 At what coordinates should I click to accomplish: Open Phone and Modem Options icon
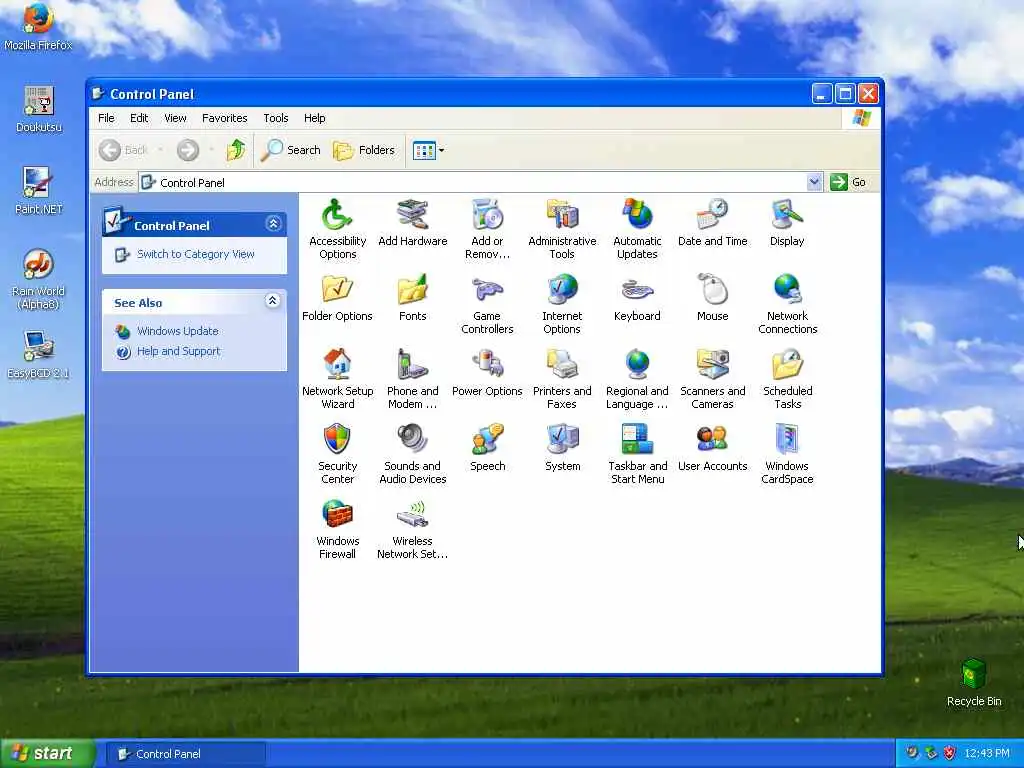[x=413, y=379]
